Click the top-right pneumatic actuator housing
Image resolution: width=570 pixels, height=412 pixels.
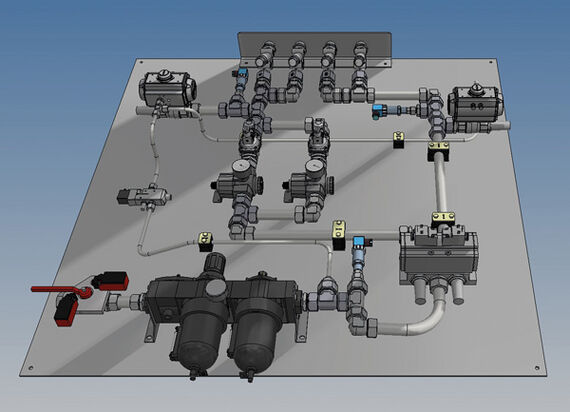point(475,103)
